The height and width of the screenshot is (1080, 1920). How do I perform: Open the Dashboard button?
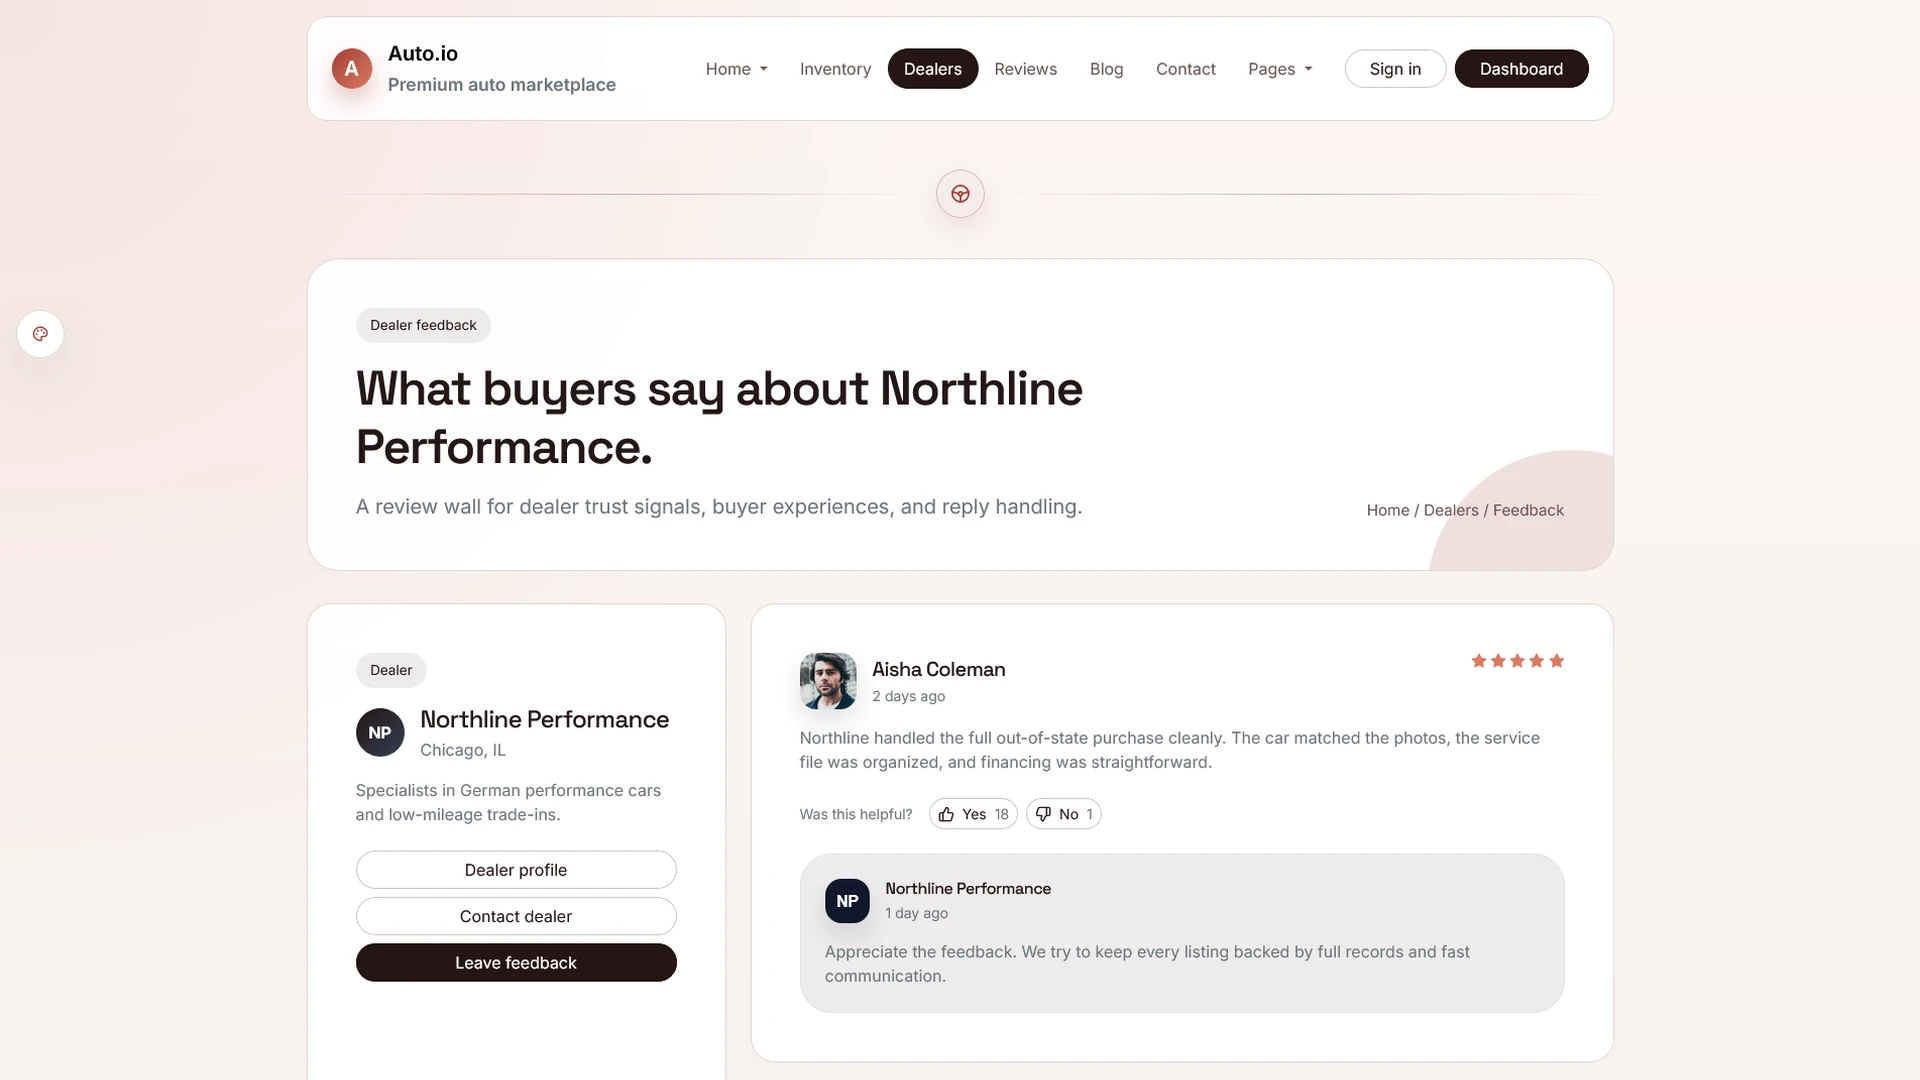(x=1521, y=69)
